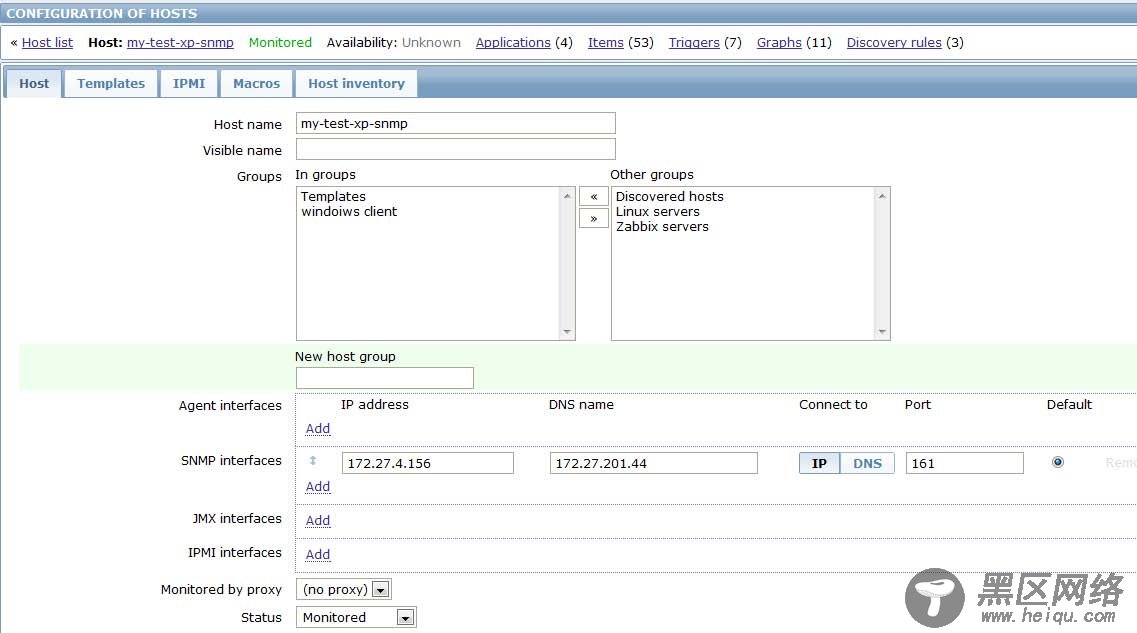Open the Discovery rules link
The image size is (1137, 633).
click(x=894, y=43)
